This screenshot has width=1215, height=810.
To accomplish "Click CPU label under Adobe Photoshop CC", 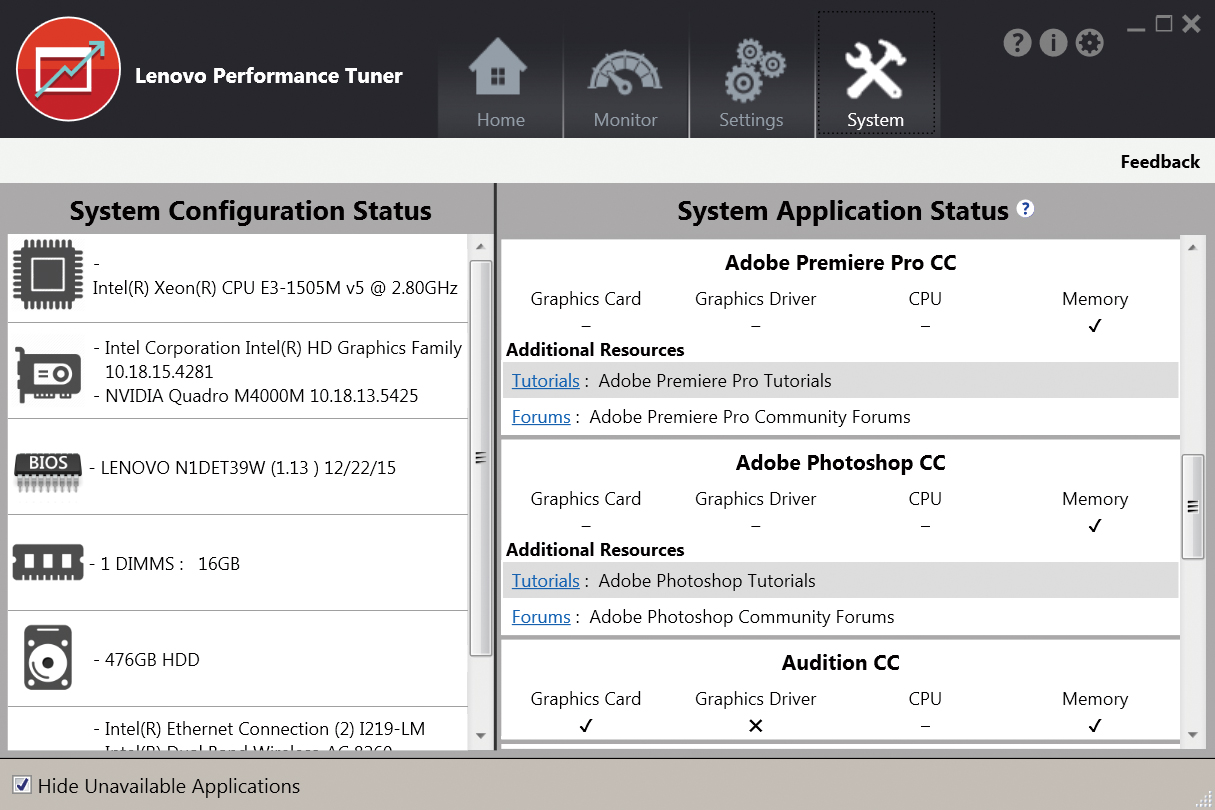I will tap(925, 499).
